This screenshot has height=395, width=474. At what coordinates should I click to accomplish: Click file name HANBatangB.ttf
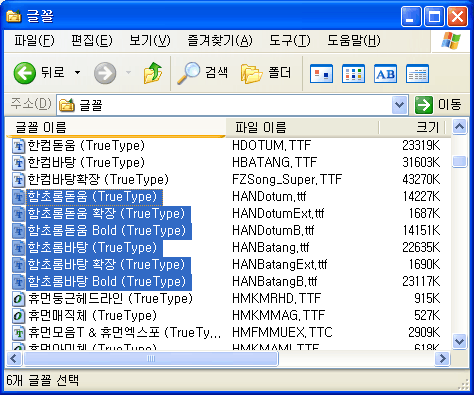(x=275, y=282)
